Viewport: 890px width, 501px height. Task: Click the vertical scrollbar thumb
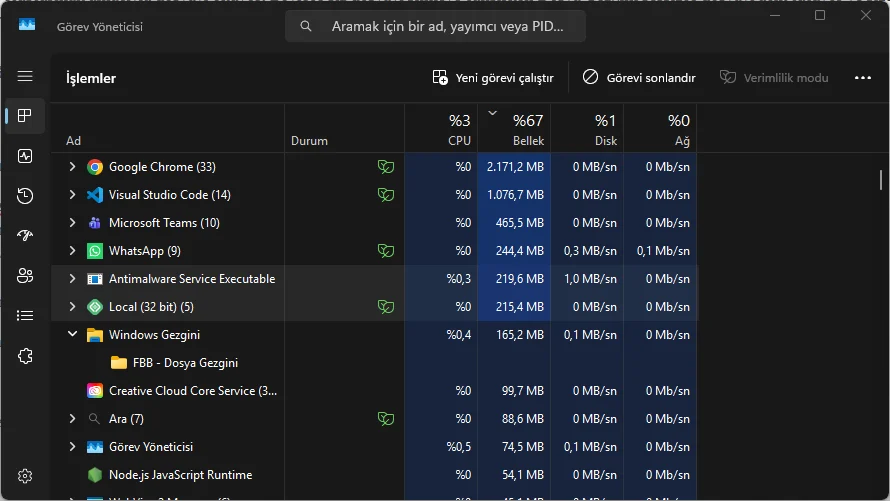point(881,180)
